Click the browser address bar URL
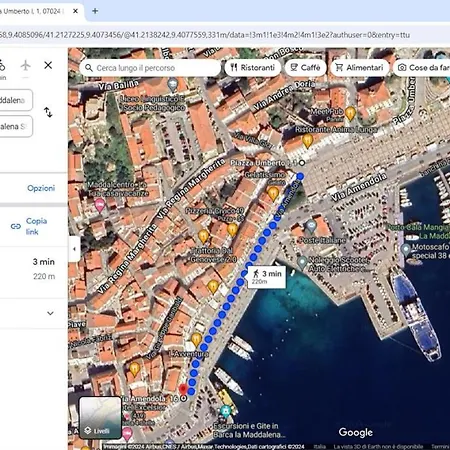Viewport: 450px width, 450px height. [x=205, y=35]
